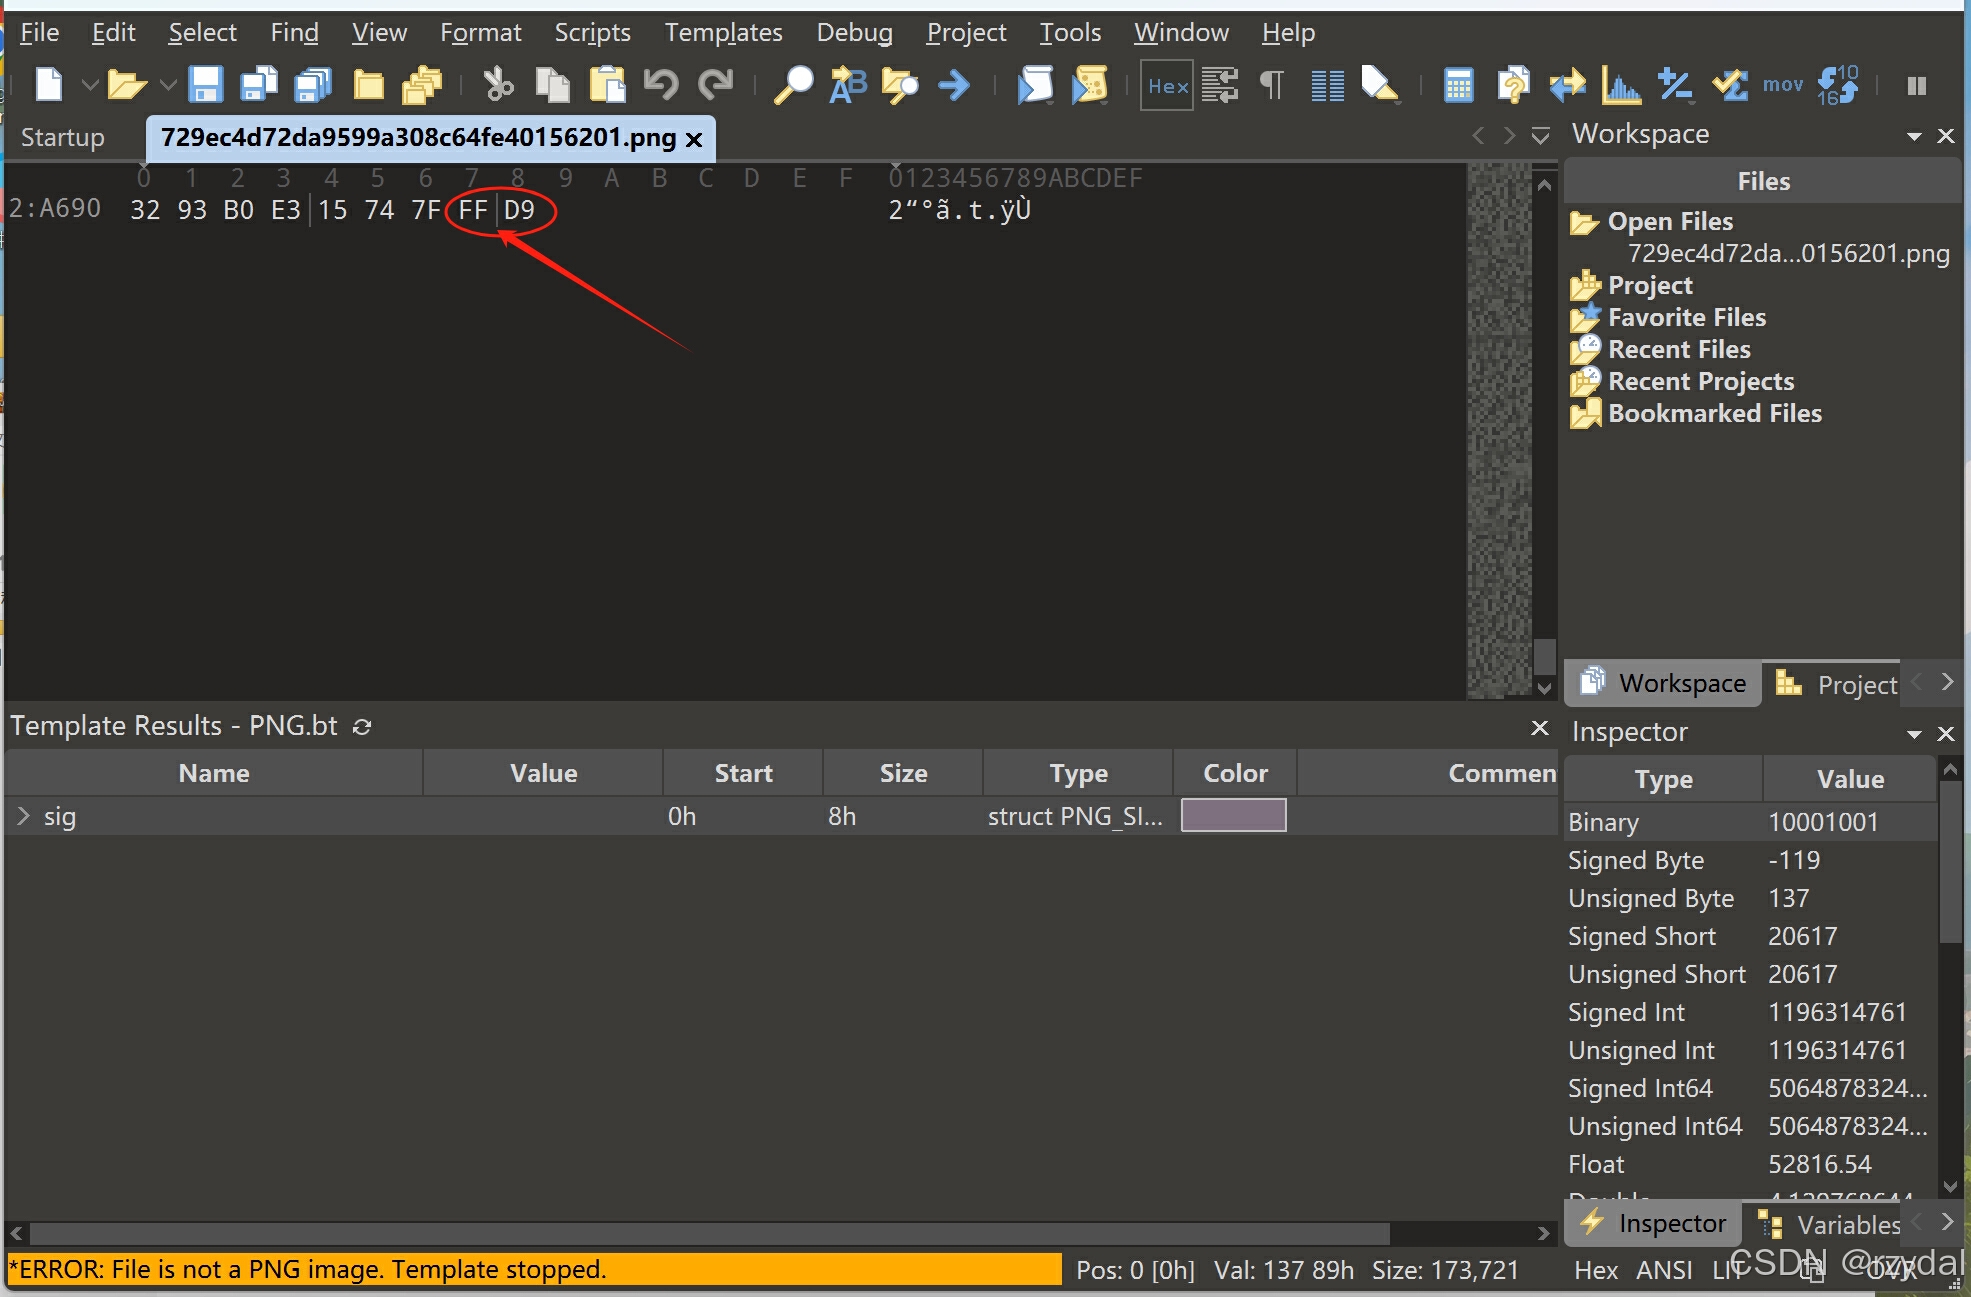
Task: Open the Templates menu
Action: [x=723, y=33]
